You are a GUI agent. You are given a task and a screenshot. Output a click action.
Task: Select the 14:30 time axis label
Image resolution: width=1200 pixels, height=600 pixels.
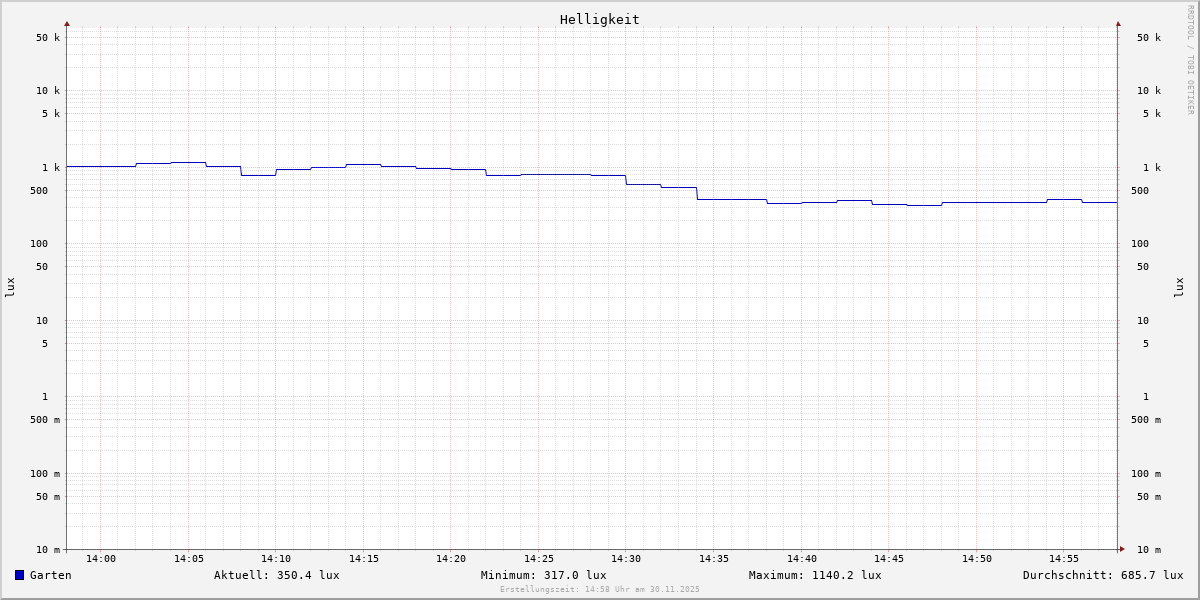[626, 559]
